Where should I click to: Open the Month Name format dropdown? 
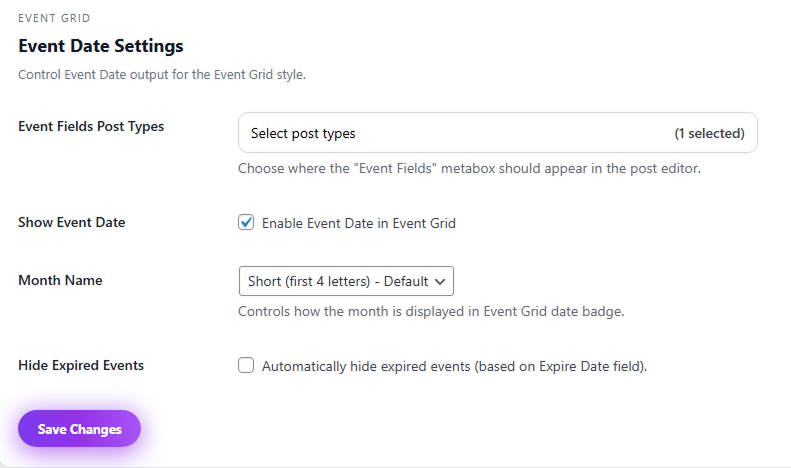point(346,281)
